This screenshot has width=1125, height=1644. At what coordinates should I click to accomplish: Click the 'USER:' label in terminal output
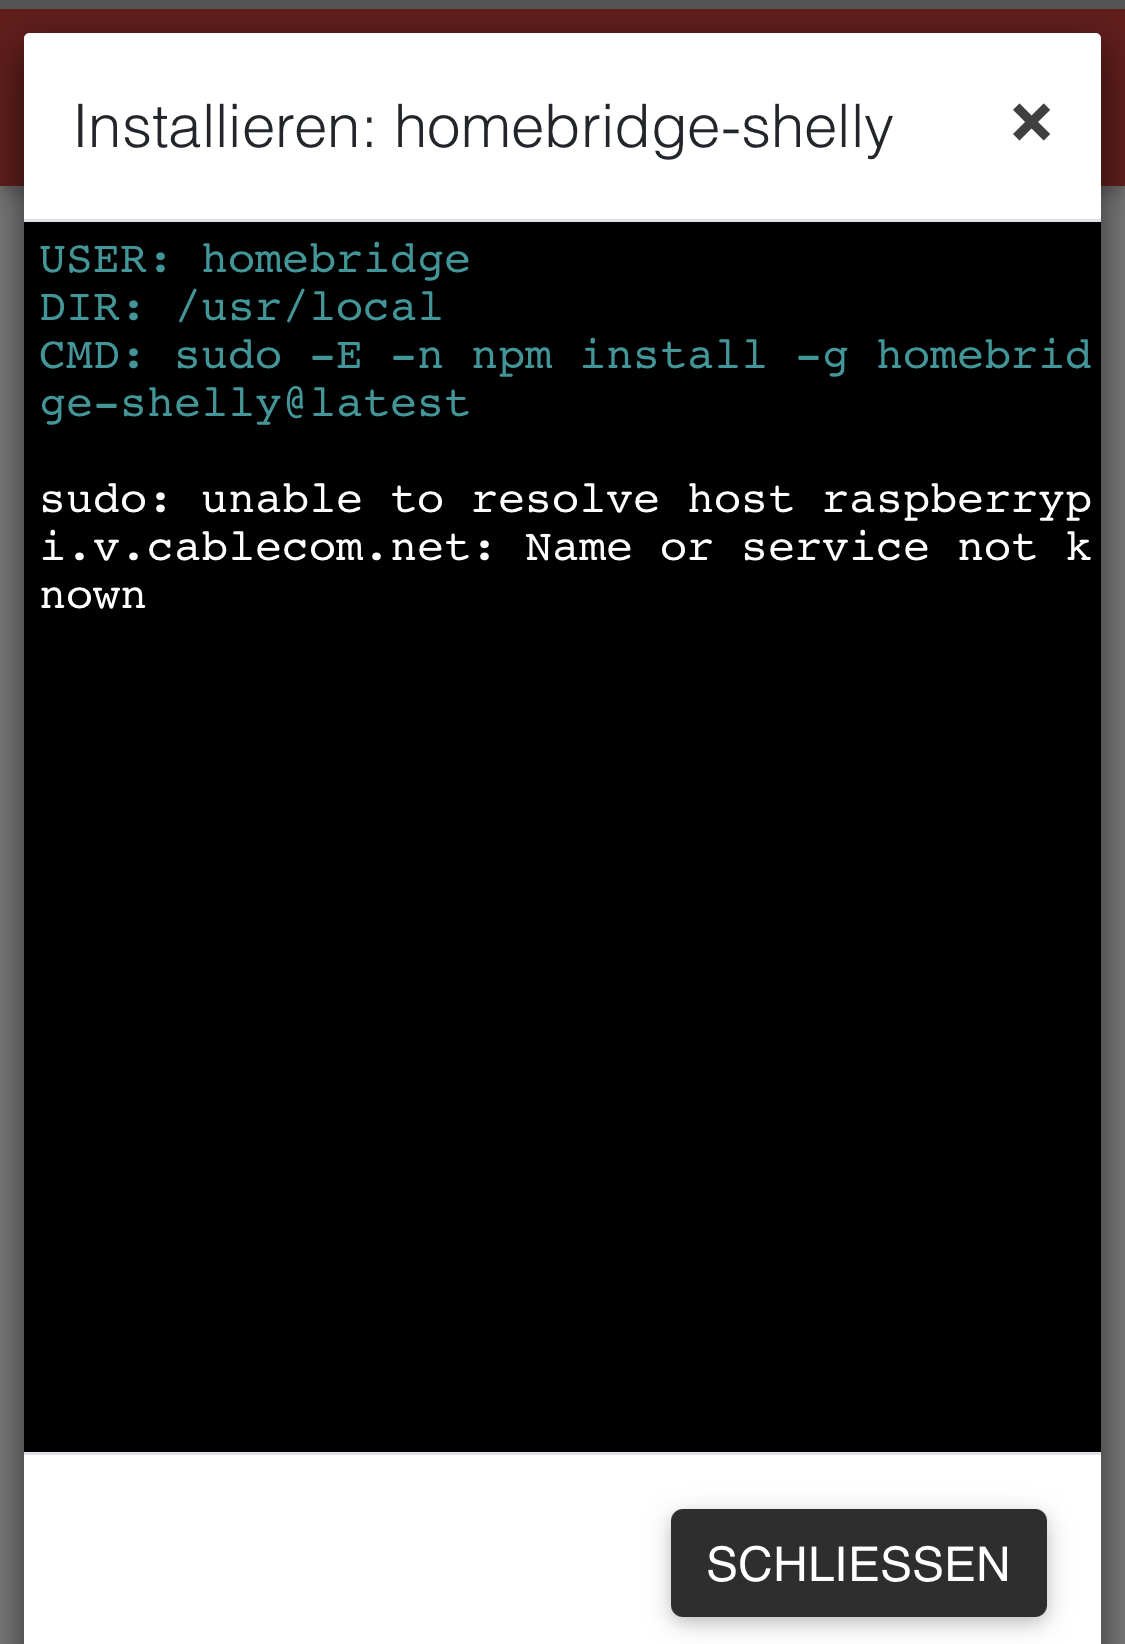coord(104,260)
